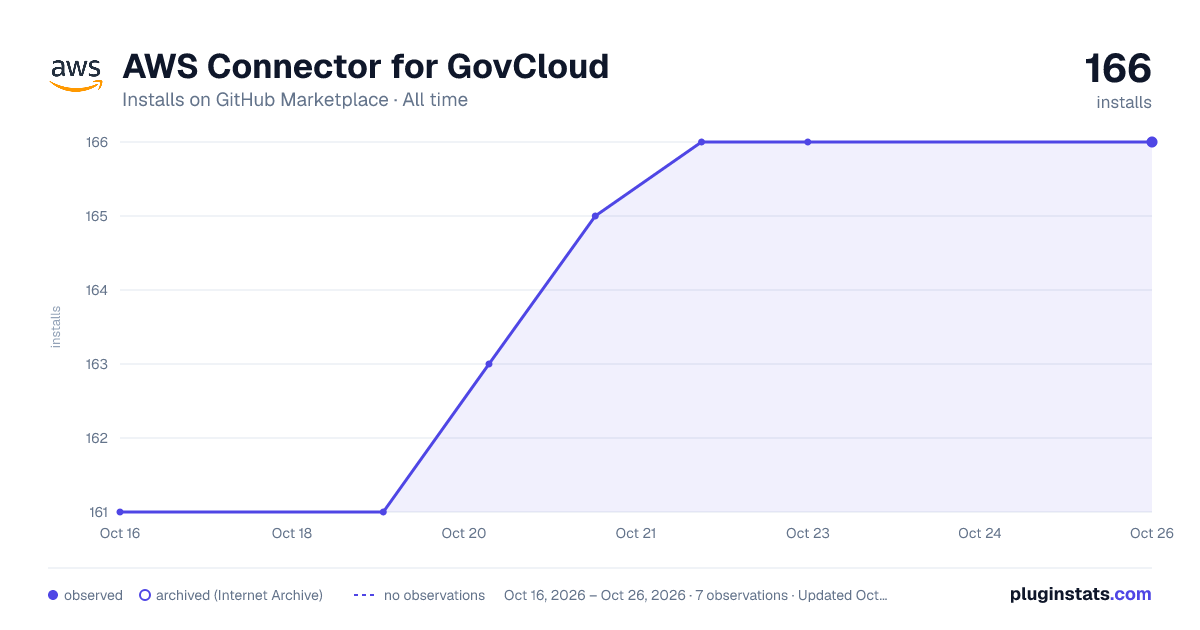
Task: Select the data point where the rise begins at 161
Action: point(383,512)
